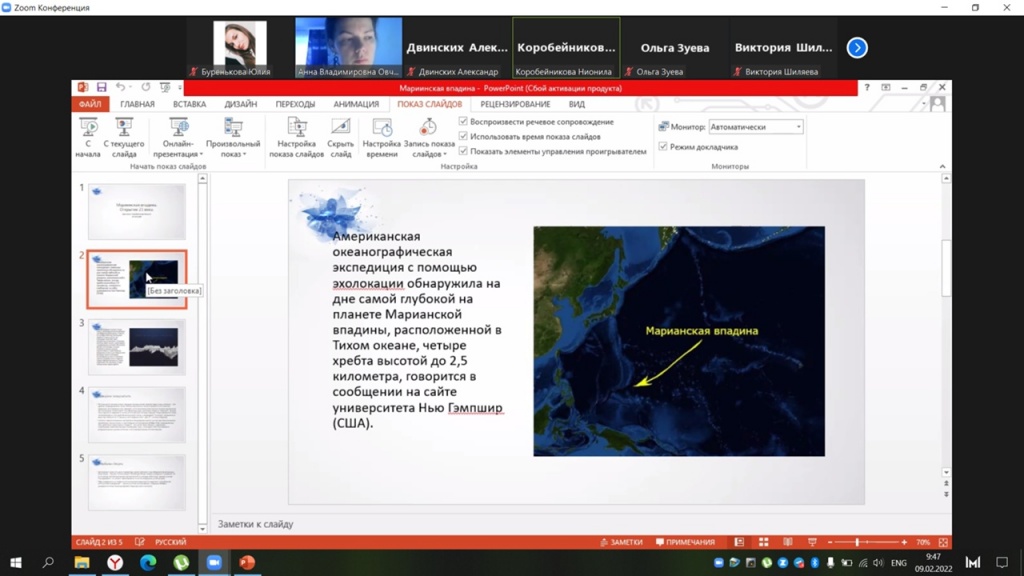Toggle 'Воспроизвести речевое сопровождение' checkbox
Viewport: 1024px width, 576px height.
pyautogui.click(x=463, y=122)
